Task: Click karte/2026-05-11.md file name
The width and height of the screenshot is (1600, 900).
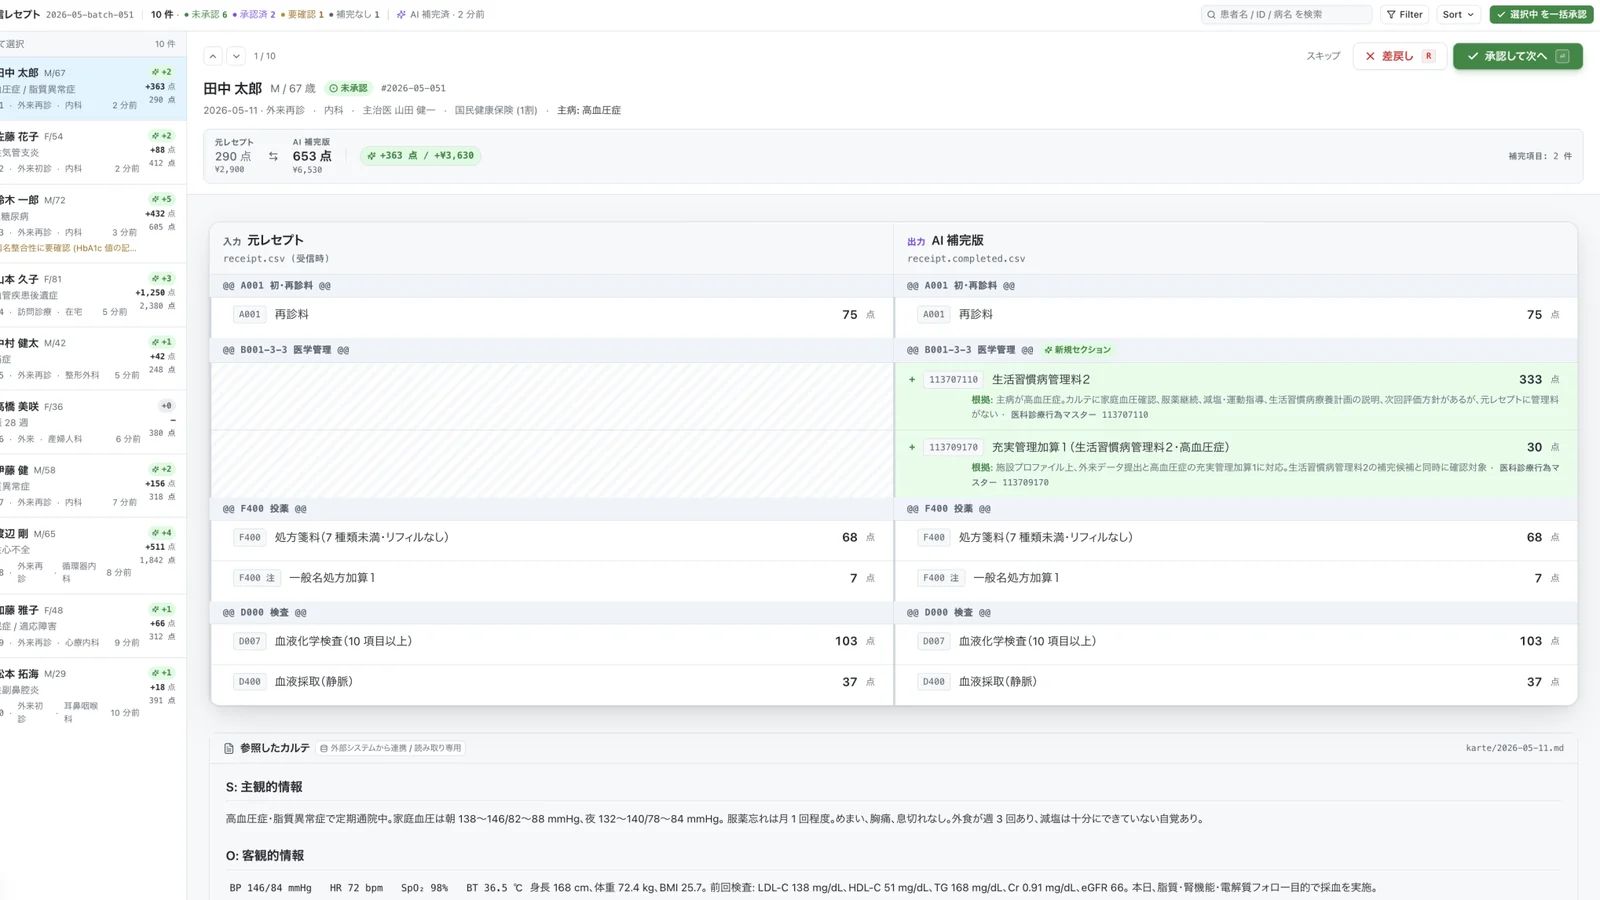Action: coord(1514,748)
